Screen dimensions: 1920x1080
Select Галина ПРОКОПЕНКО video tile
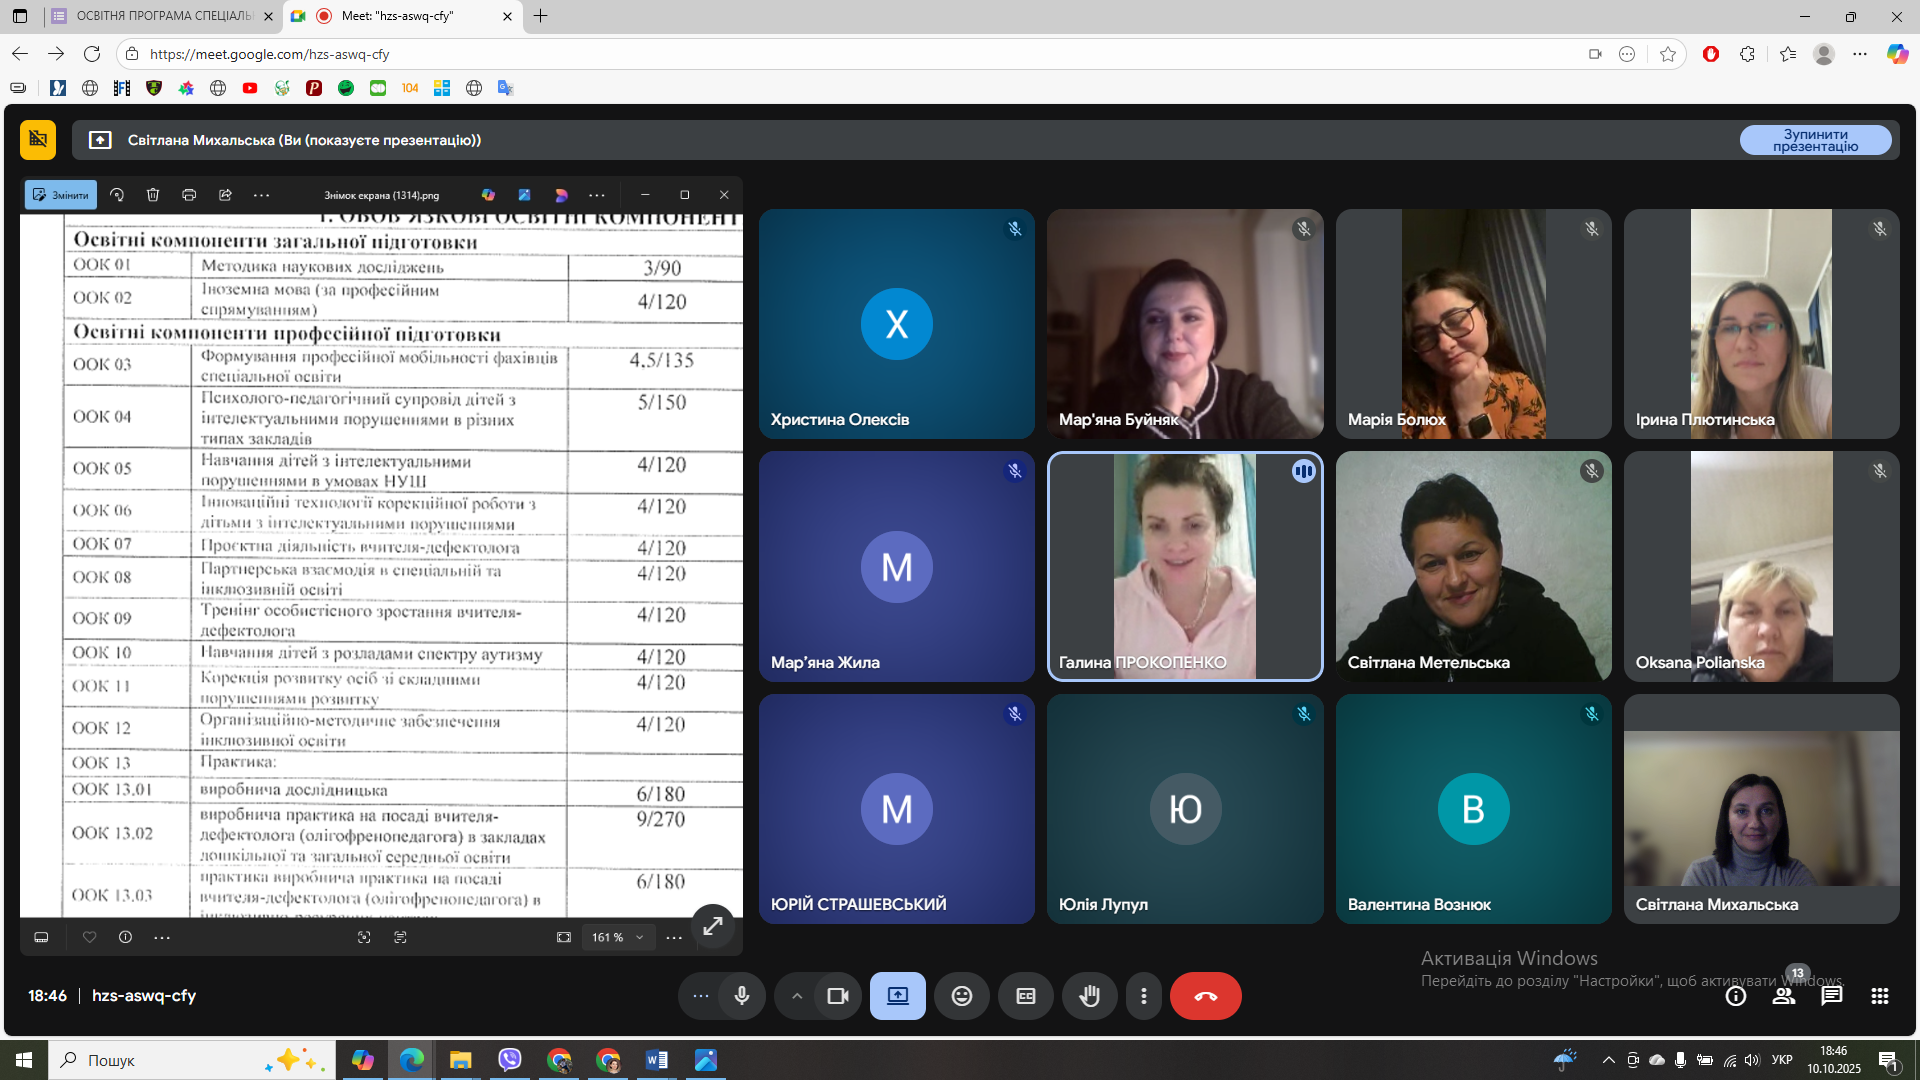(1184, 566)
